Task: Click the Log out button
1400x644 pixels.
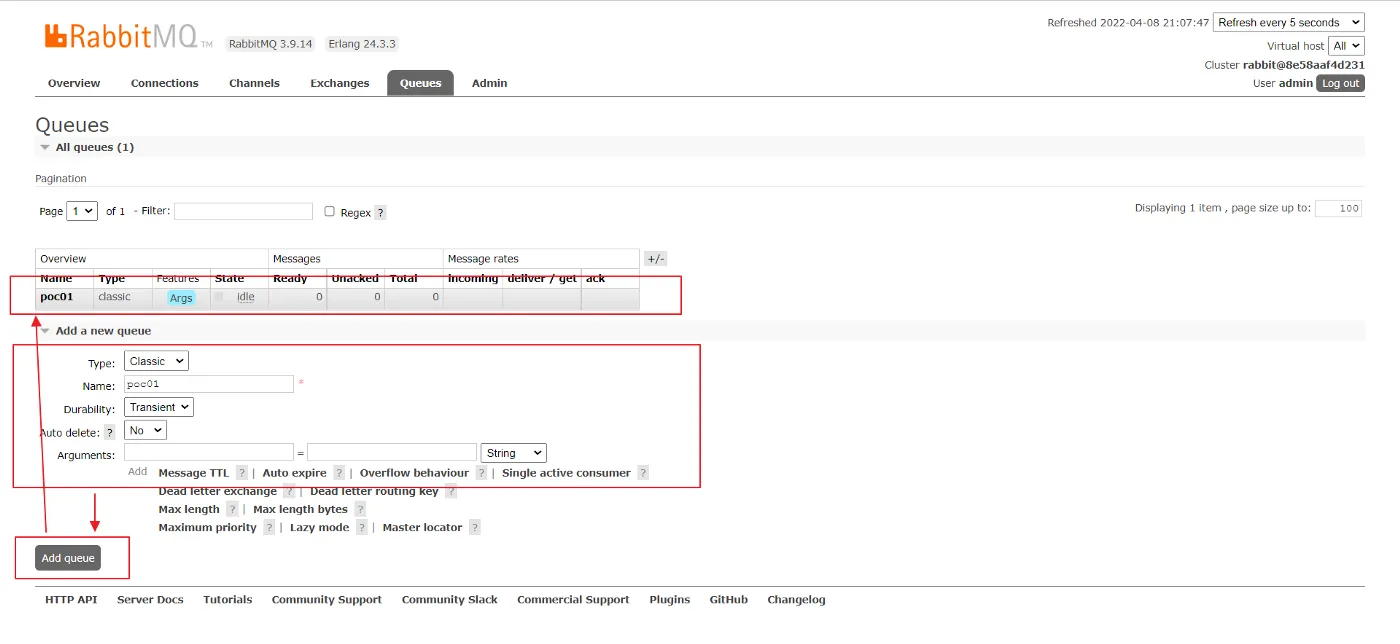Action: point(1340,83)
